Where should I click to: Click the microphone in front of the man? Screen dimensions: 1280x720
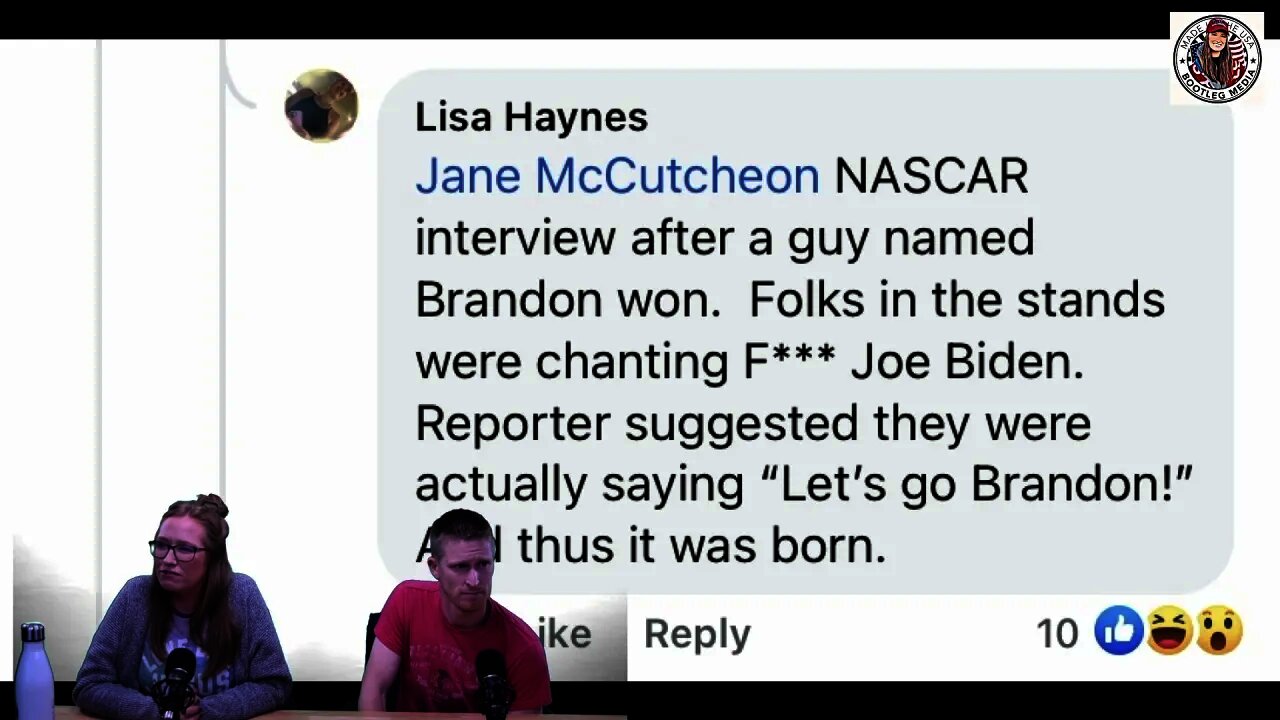coord(491,680)
